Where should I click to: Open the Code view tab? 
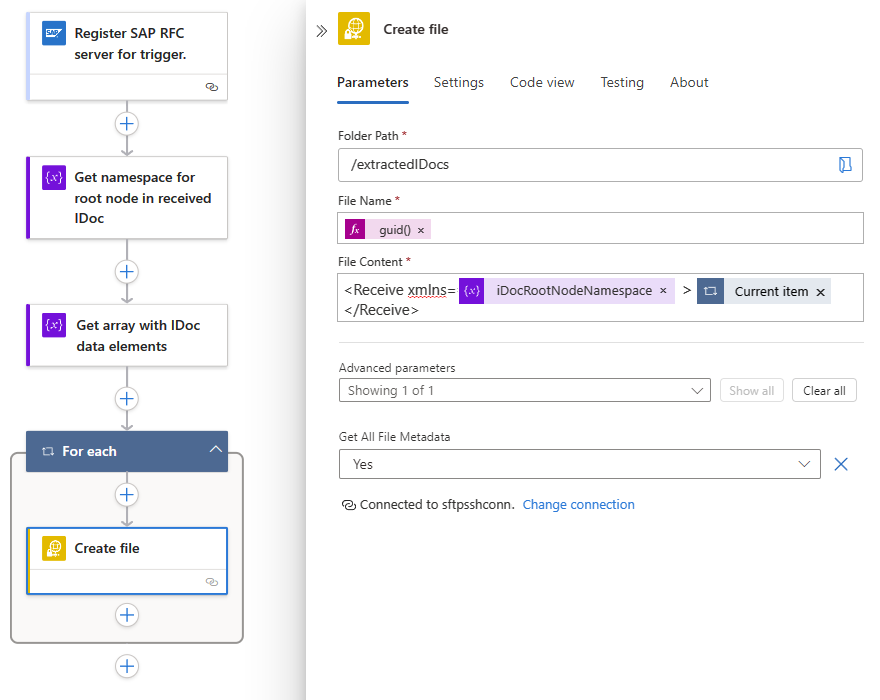pyautogui.click(x=542, y=83)
